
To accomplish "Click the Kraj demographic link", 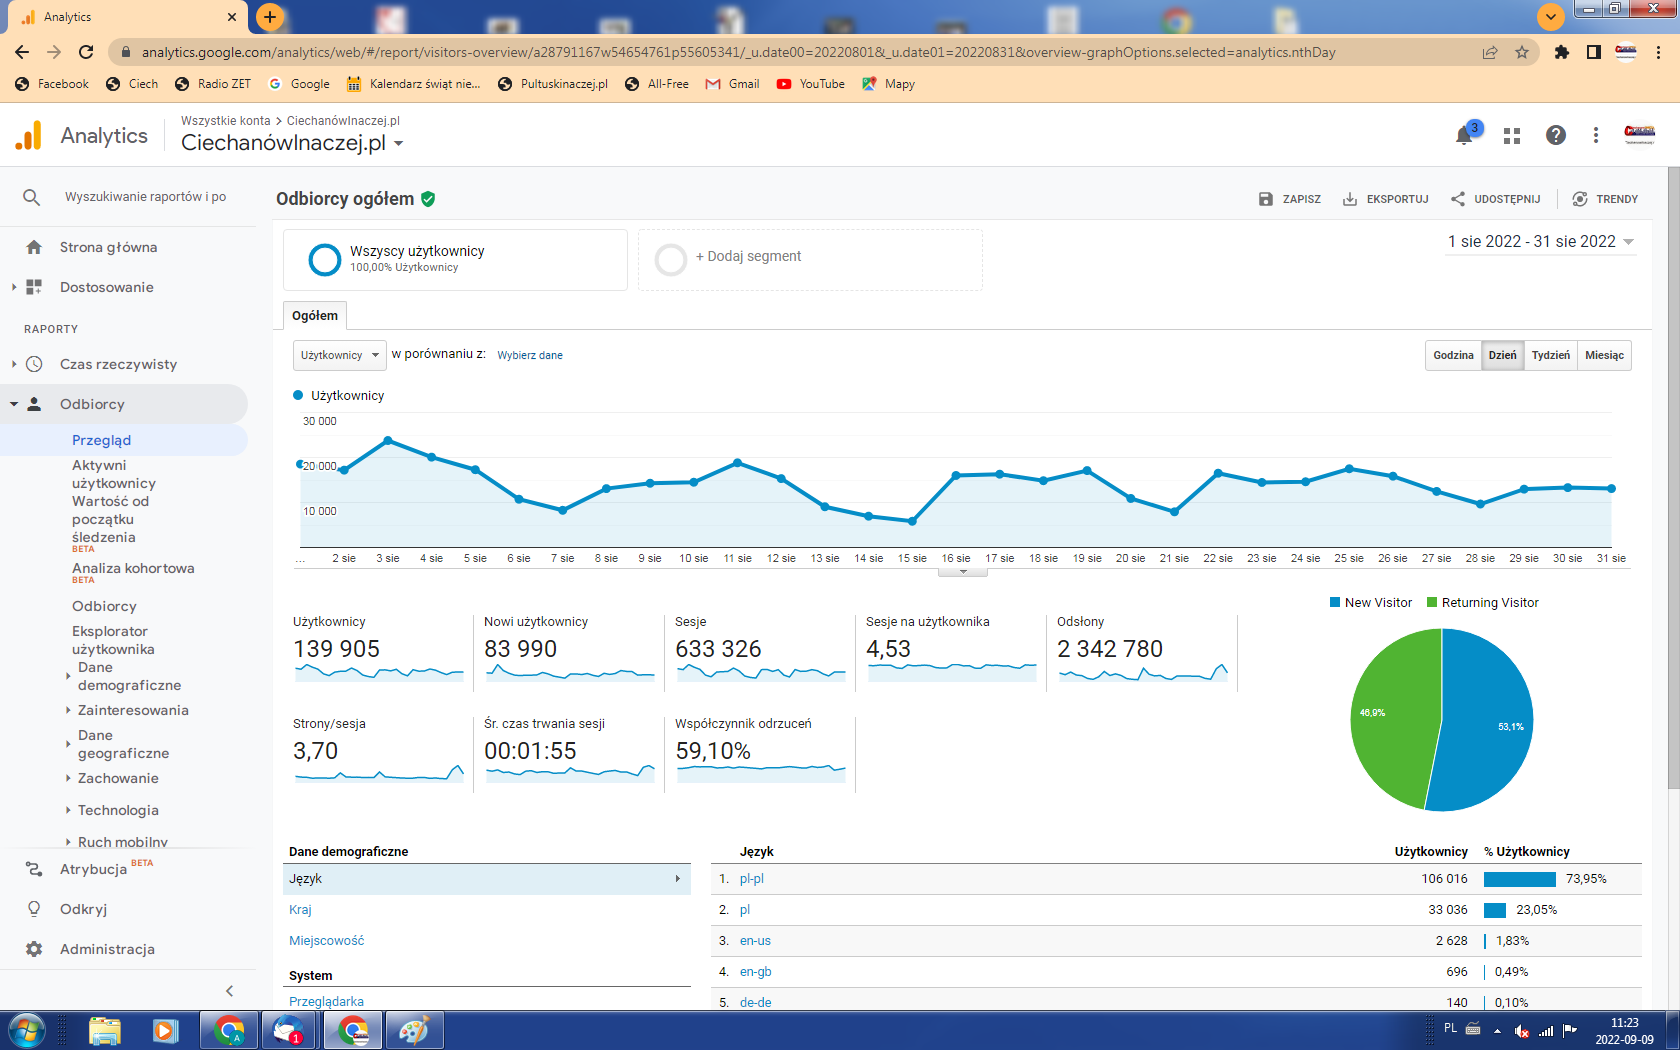I will coord(300,910).
